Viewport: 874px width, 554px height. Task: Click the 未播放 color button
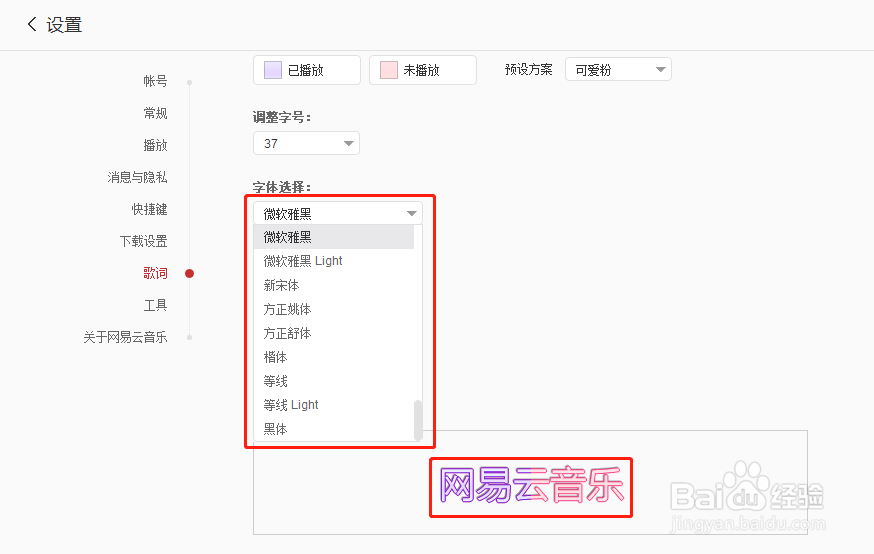coord(423,70)
